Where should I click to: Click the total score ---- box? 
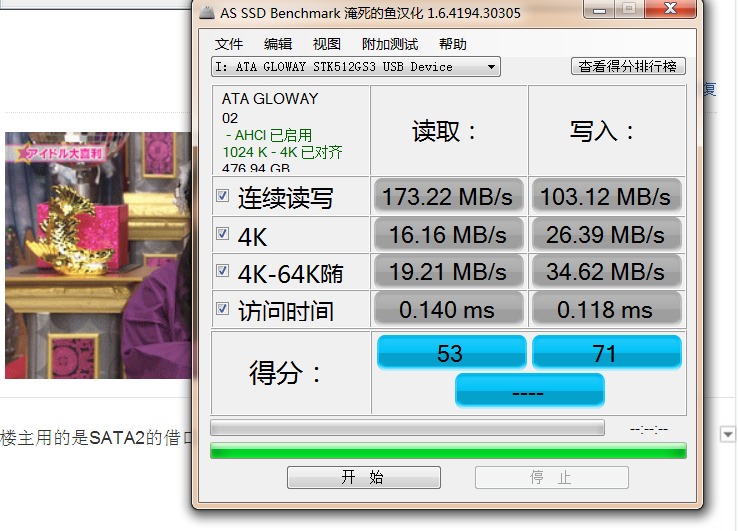529,391
